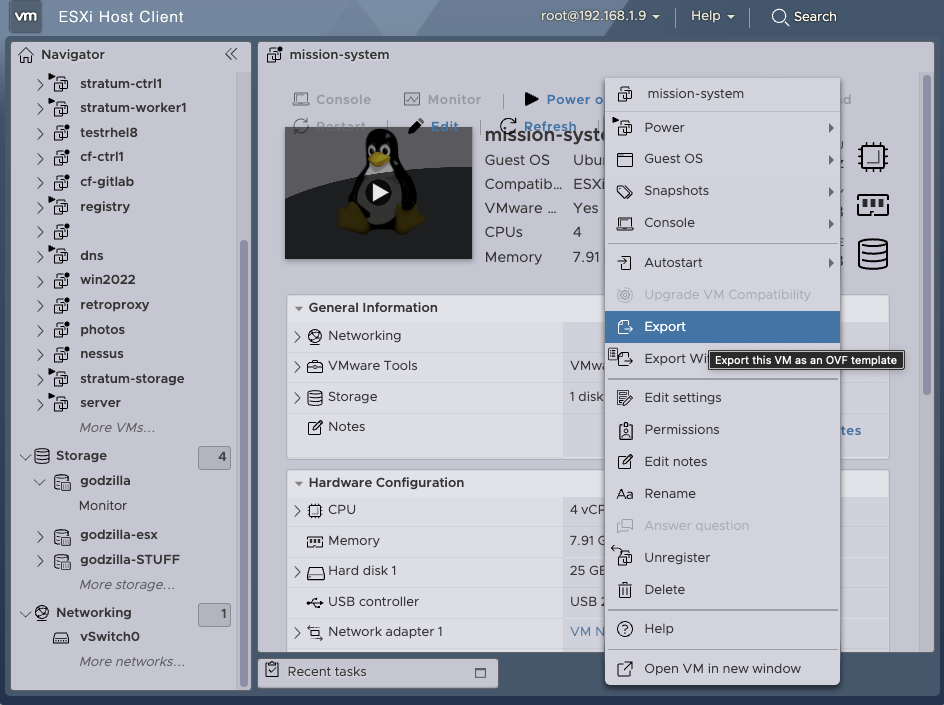Screen dimensions: 944x705
Task: Collapse the Hardware Configuration section
Action: pyautogui.click(x=299, y=483)
